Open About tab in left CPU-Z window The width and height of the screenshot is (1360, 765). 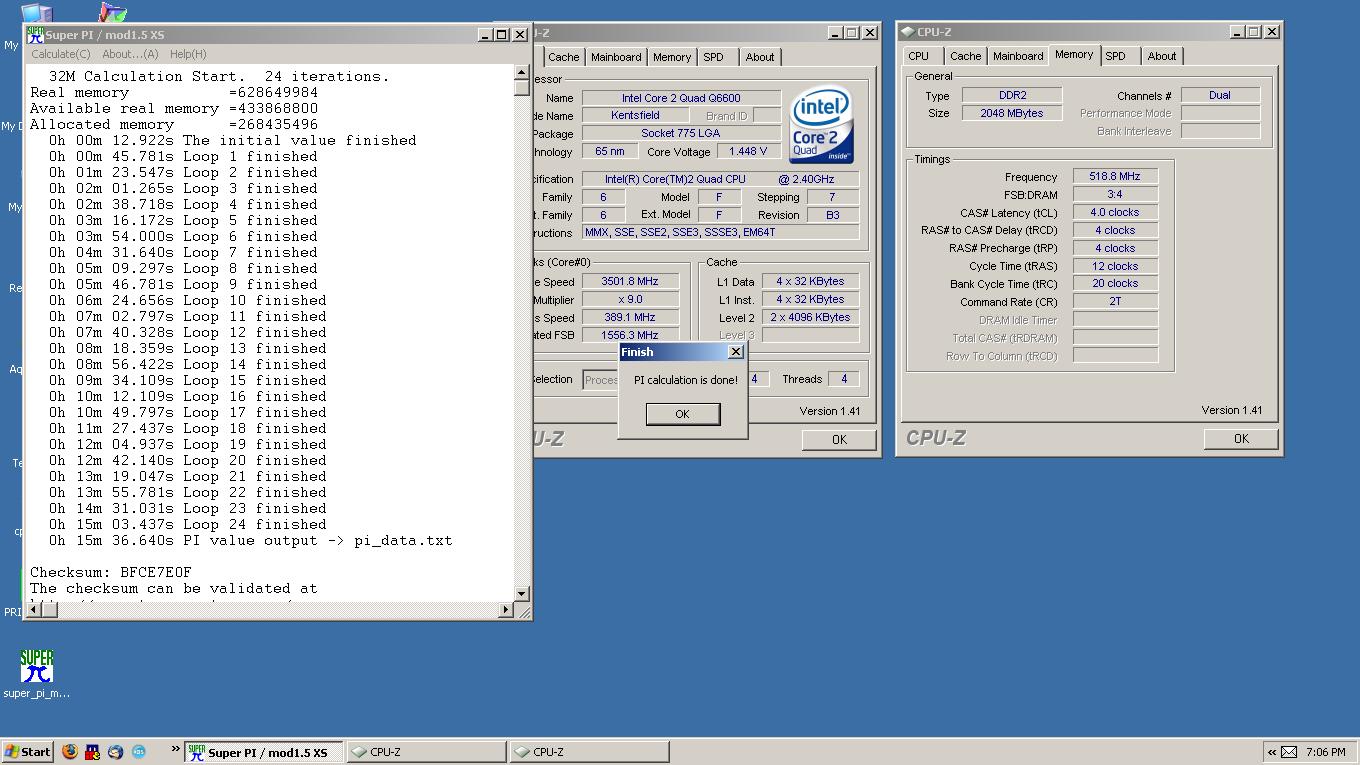760,57
